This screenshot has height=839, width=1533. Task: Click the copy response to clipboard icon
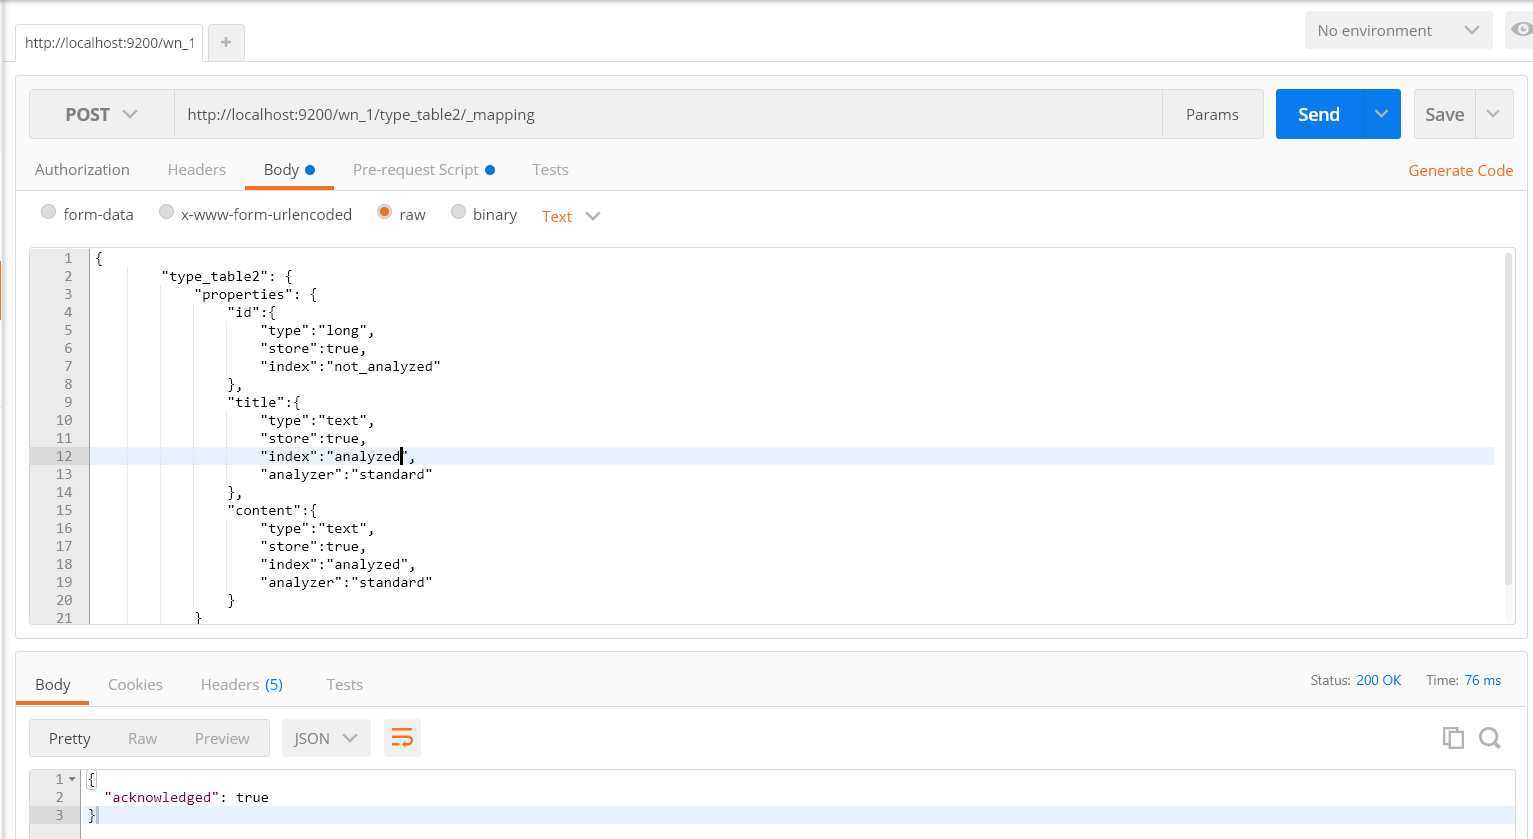point(1453,738)
